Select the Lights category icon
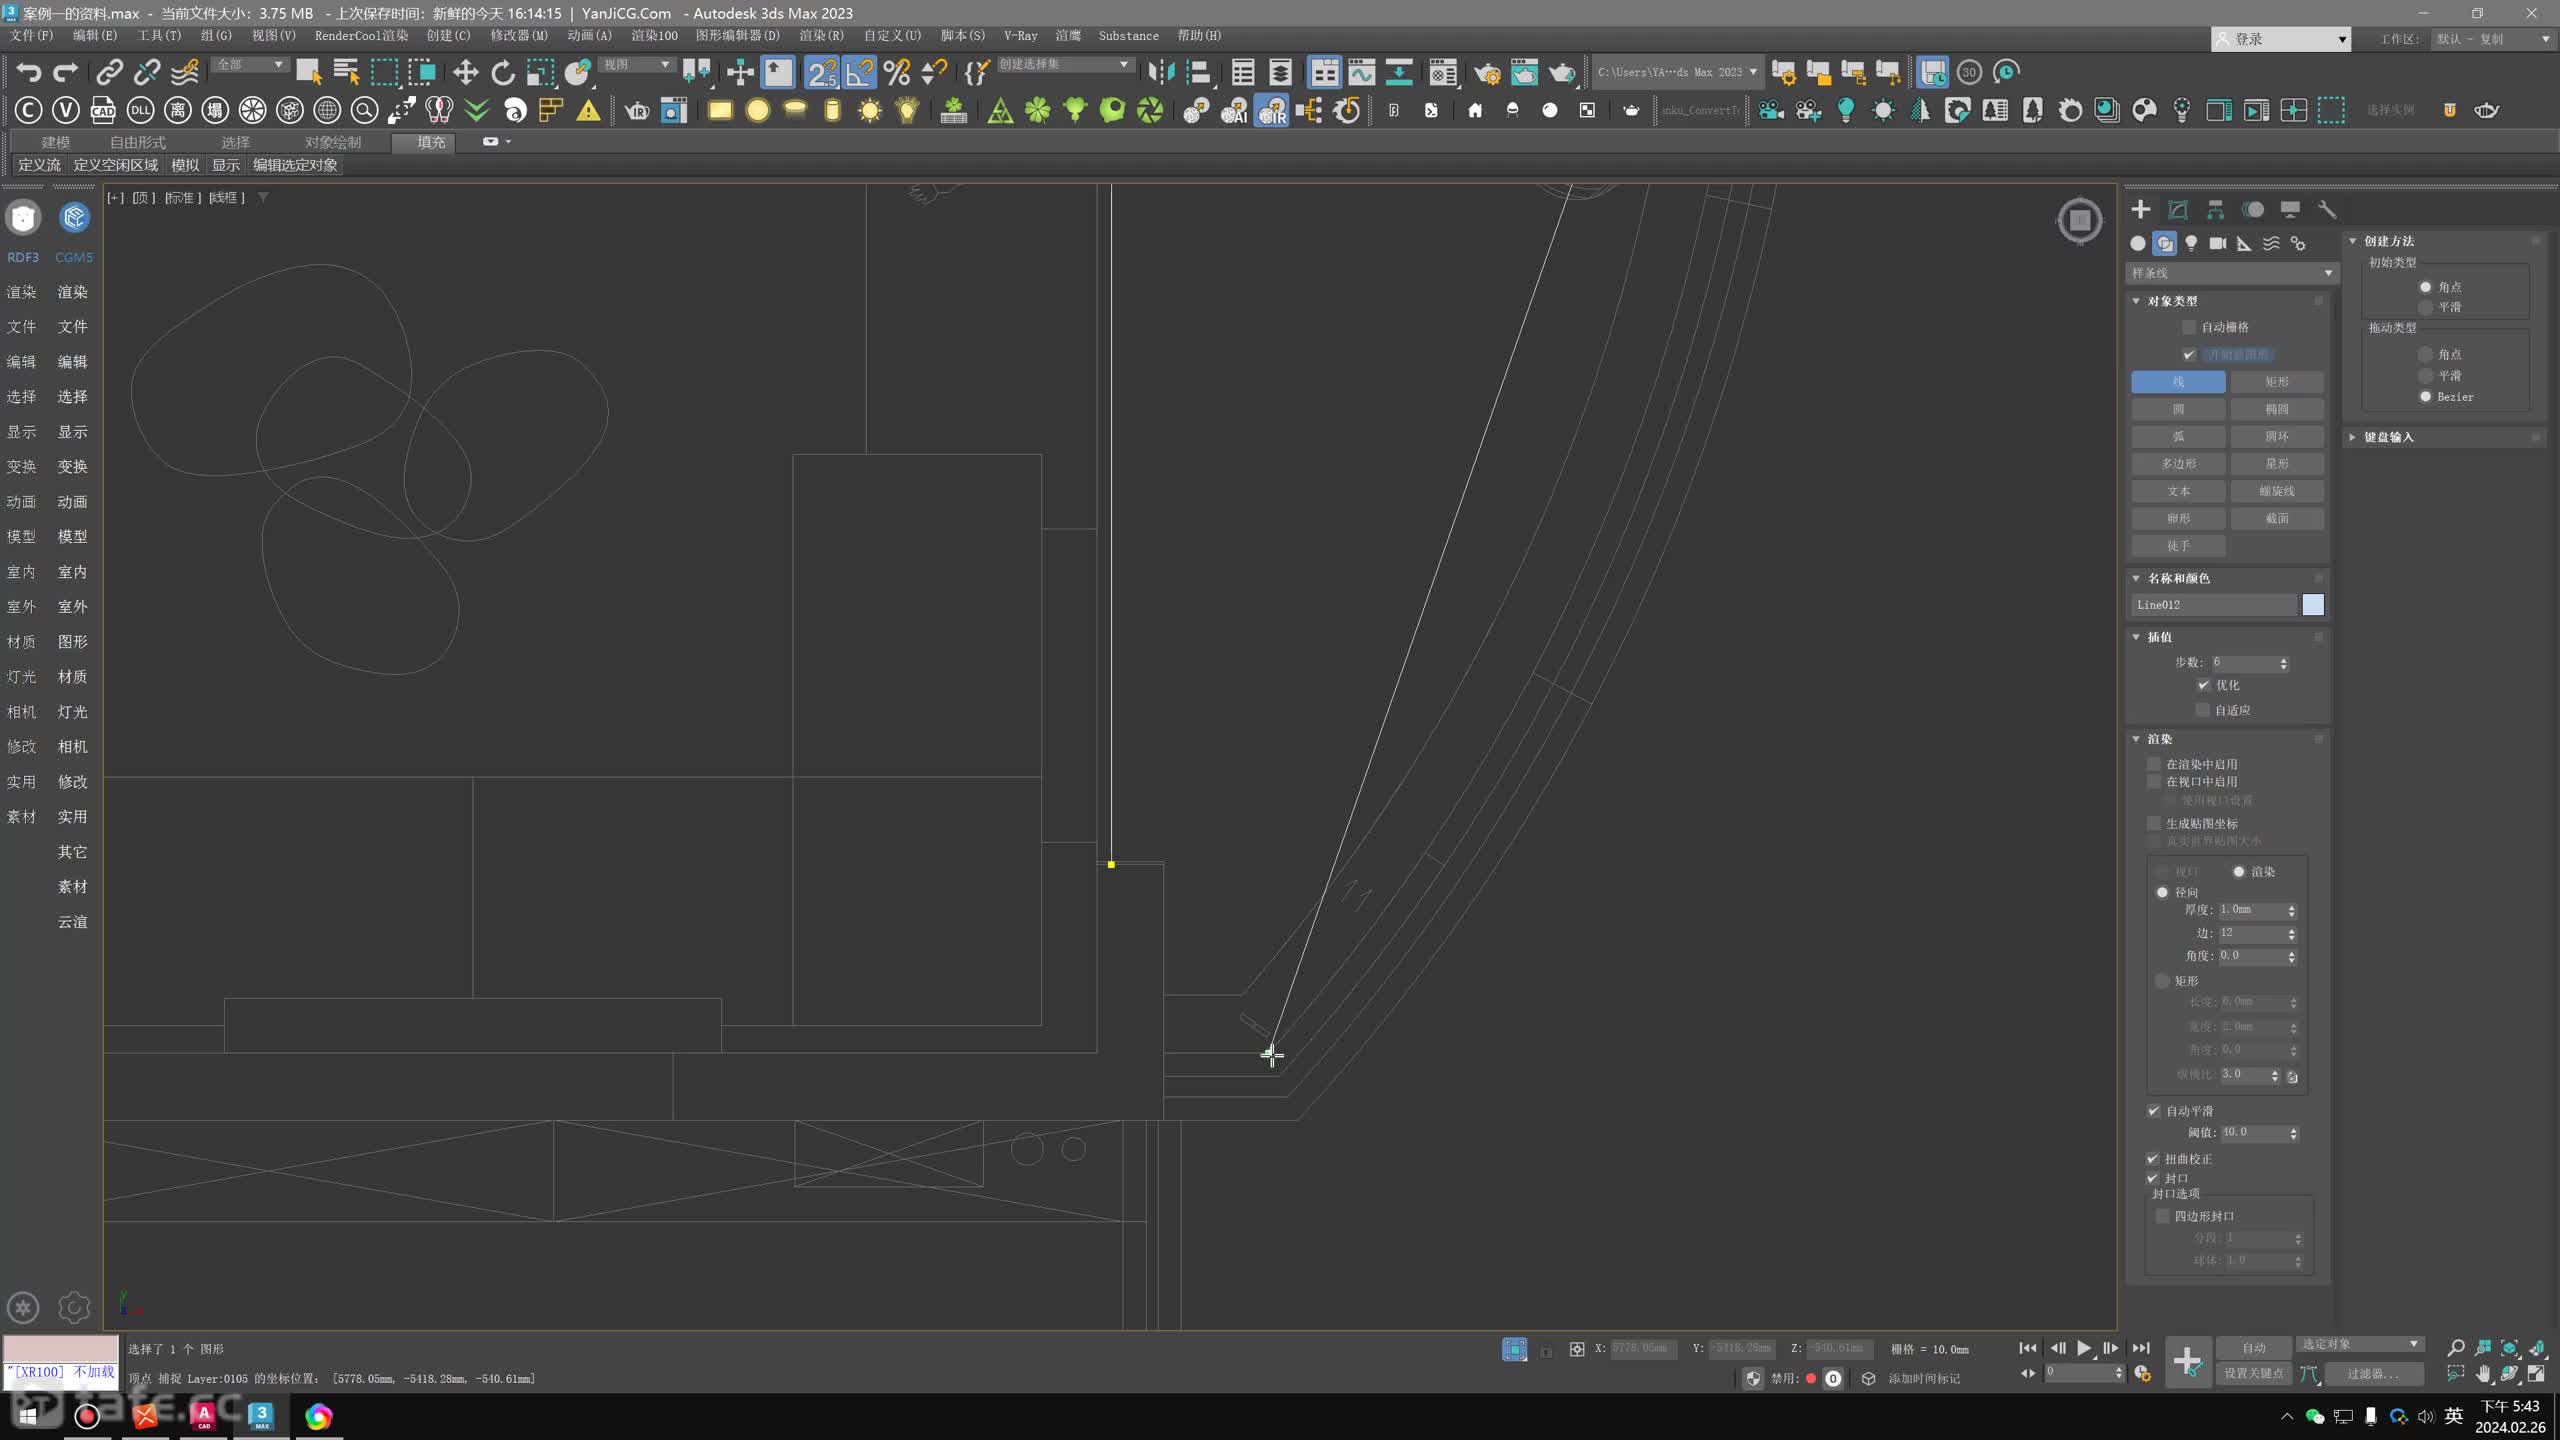This screenshot has width=2560, height=1440. [2191, 243]
